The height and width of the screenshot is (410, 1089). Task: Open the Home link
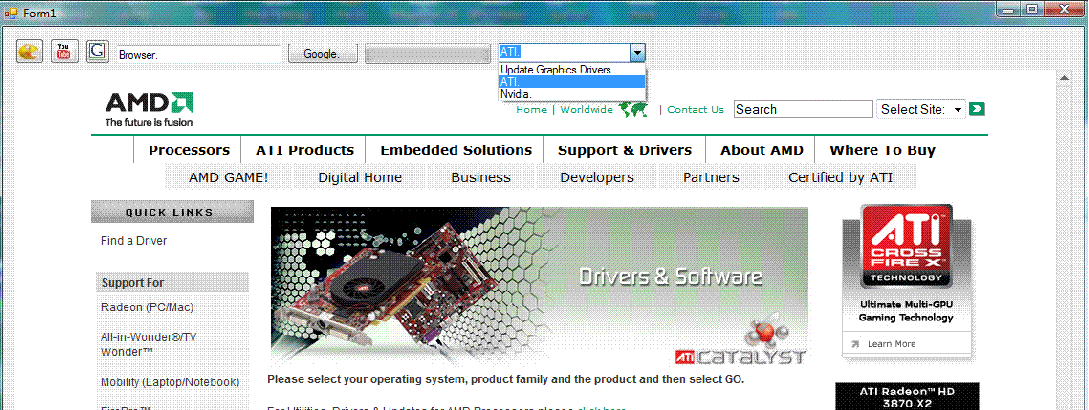(531, 110)
